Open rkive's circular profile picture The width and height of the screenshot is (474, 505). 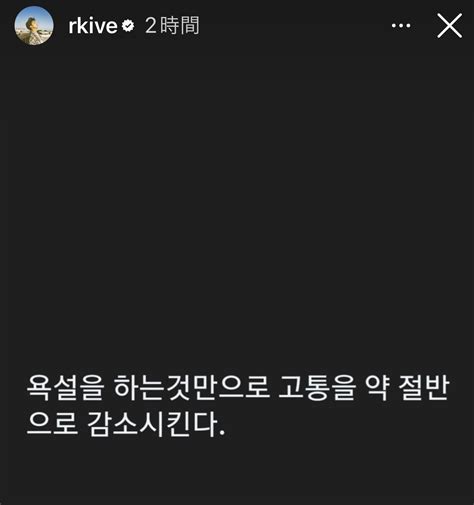[x=34, y=25]
